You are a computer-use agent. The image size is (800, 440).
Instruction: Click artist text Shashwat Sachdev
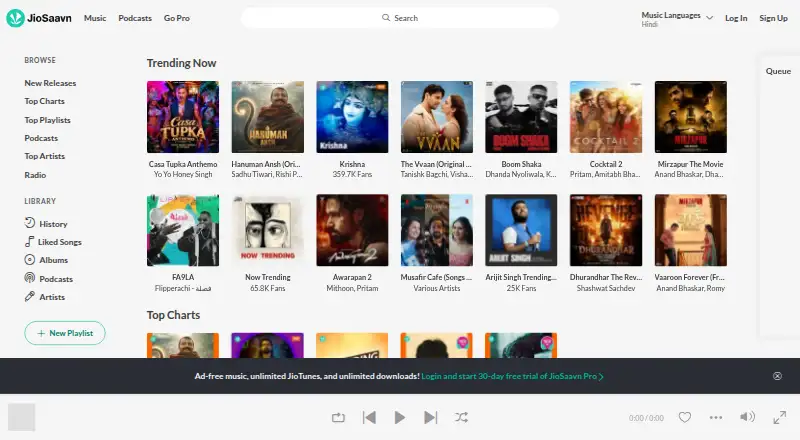coord(606,288)
